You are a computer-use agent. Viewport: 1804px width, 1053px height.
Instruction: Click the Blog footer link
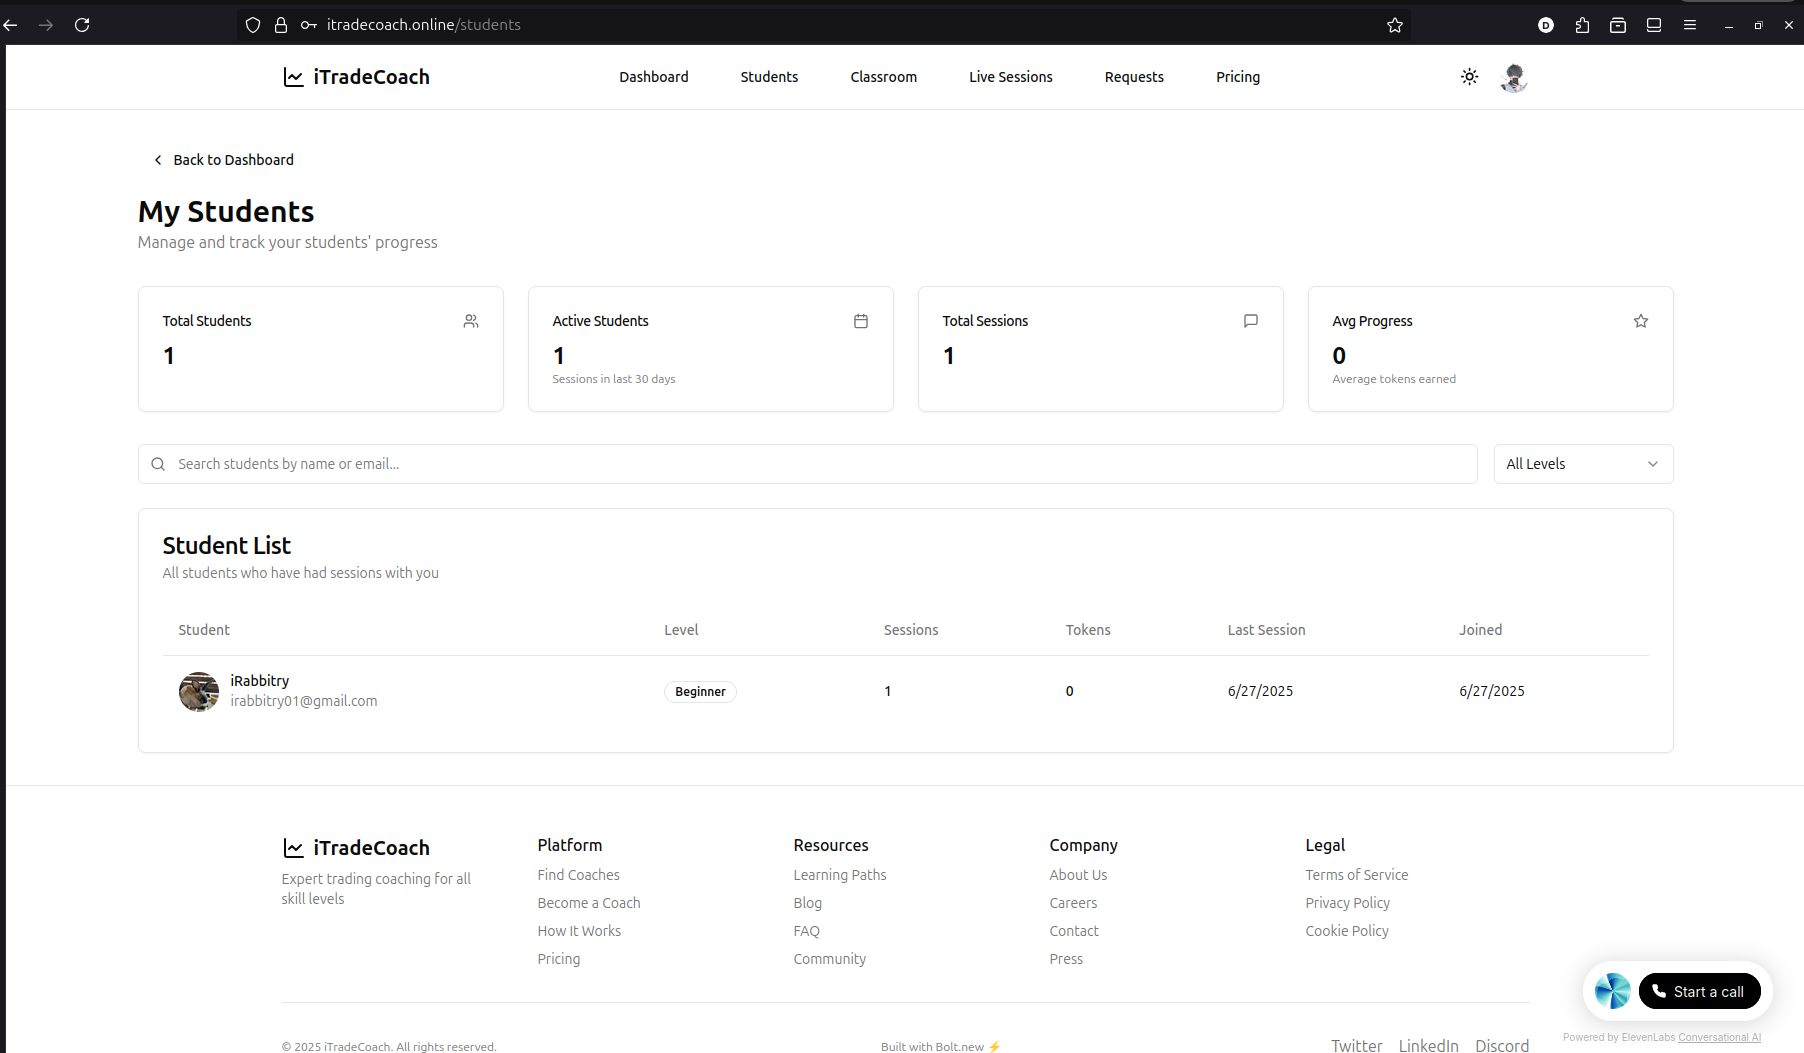coord(808,903)
